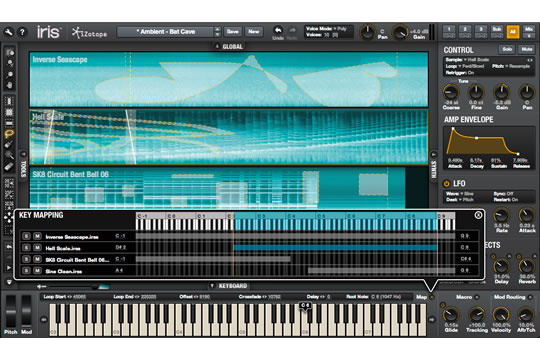Click the Mod wheel

point(27,311)
